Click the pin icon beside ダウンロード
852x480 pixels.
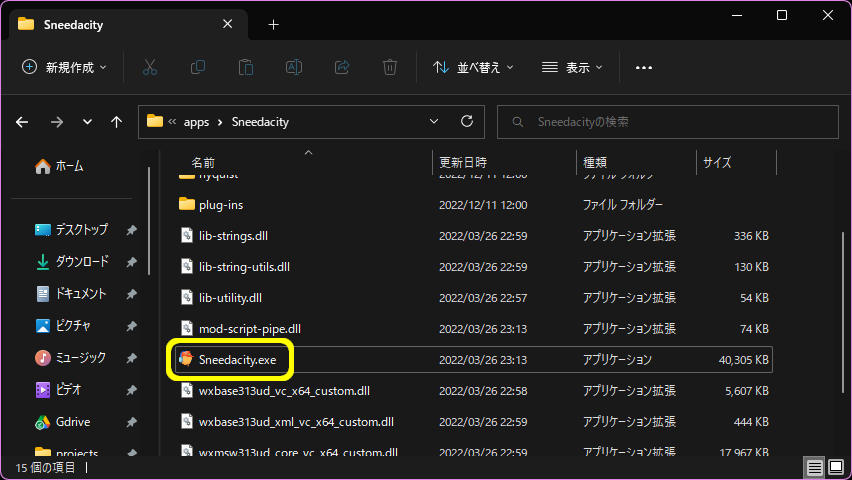[x=131, y=262]
